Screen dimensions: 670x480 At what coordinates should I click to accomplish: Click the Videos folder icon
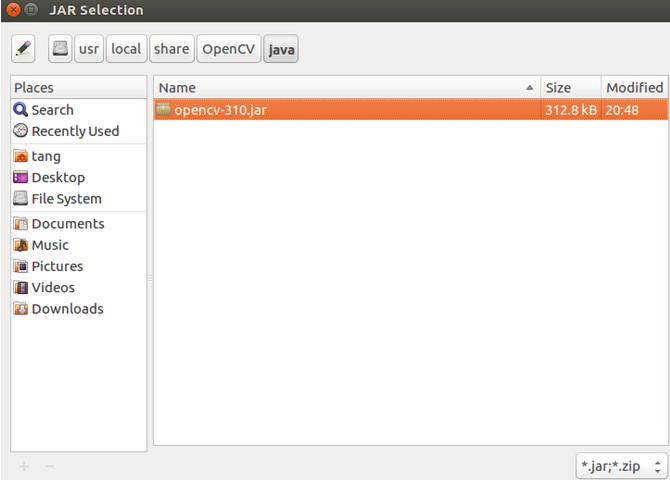pos(20,287)
